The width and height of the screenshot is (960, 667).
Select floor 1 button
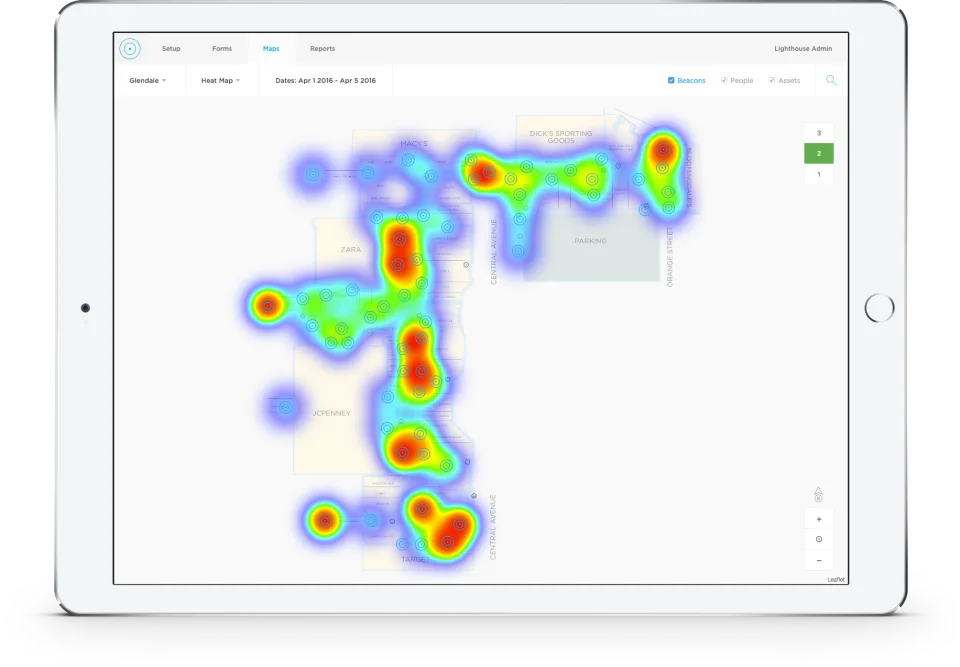819,175
